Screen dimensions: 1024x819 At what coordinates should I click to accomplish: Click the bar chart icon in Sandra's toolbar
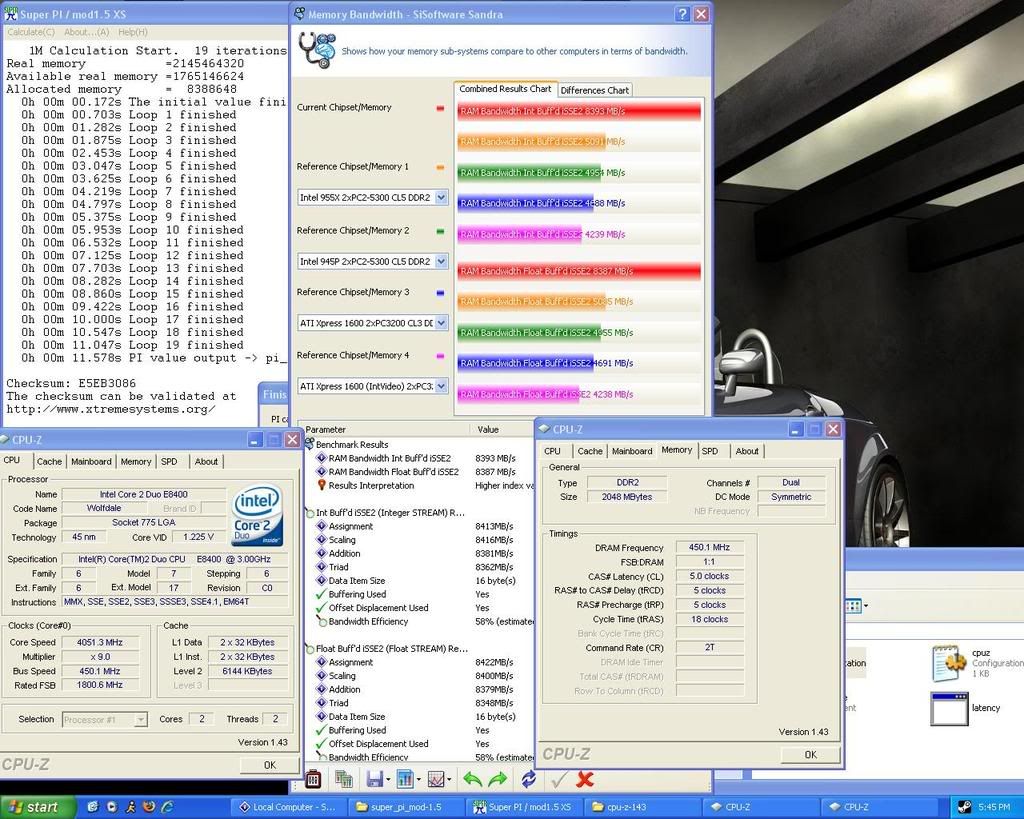point(405,779)
